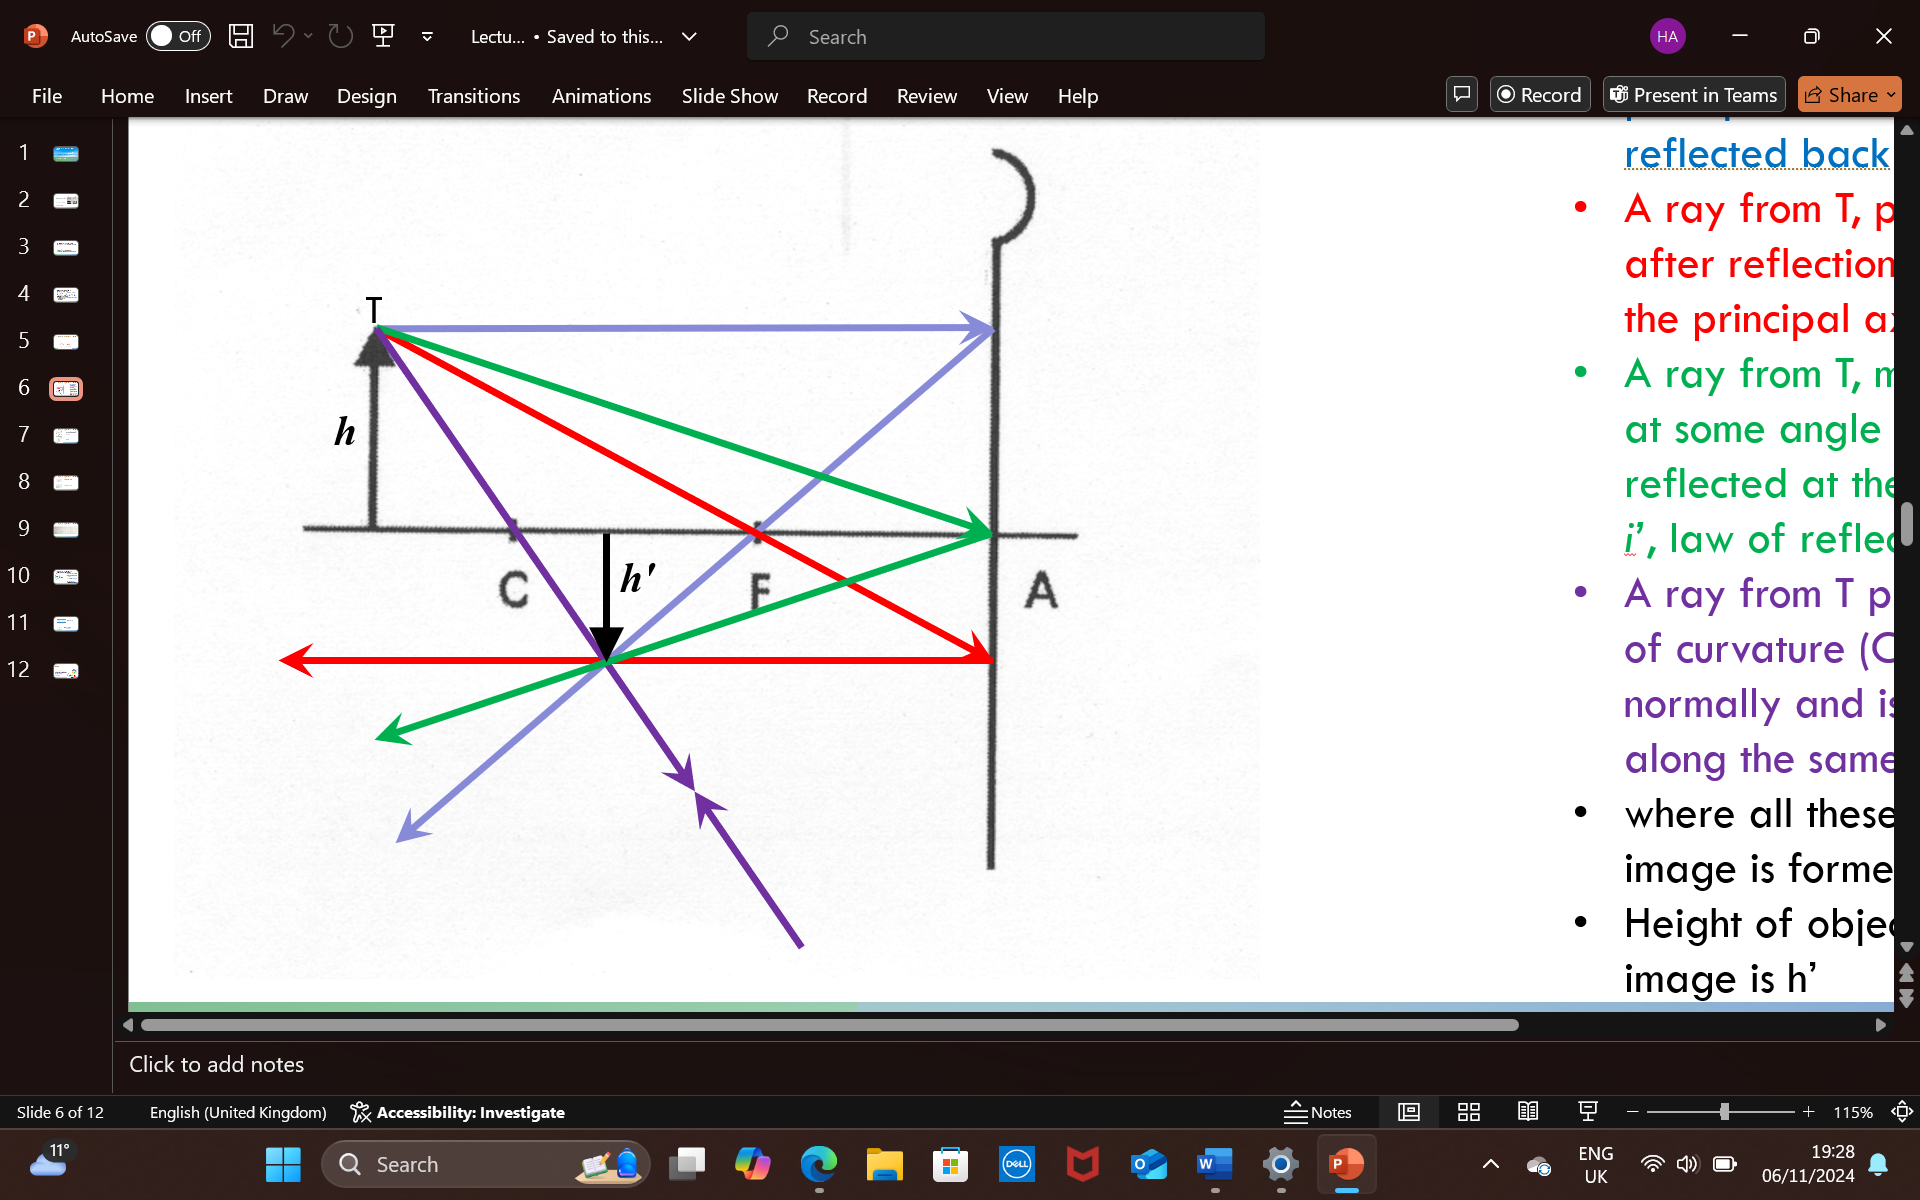
Task: Switch to the Draw tab
Action: pyautogui.click(x=285, y=96)
